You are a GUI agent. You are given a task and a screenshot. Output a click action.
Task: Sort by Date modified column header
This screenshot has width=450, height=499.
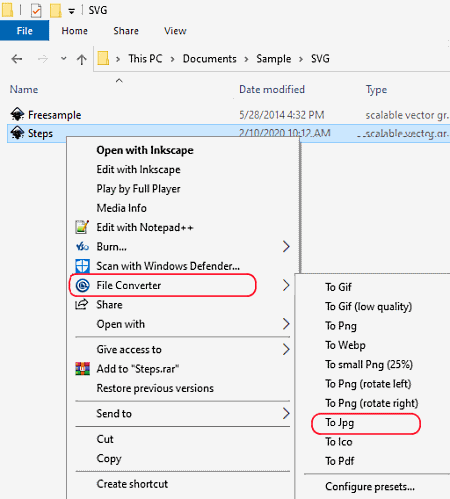272,89
